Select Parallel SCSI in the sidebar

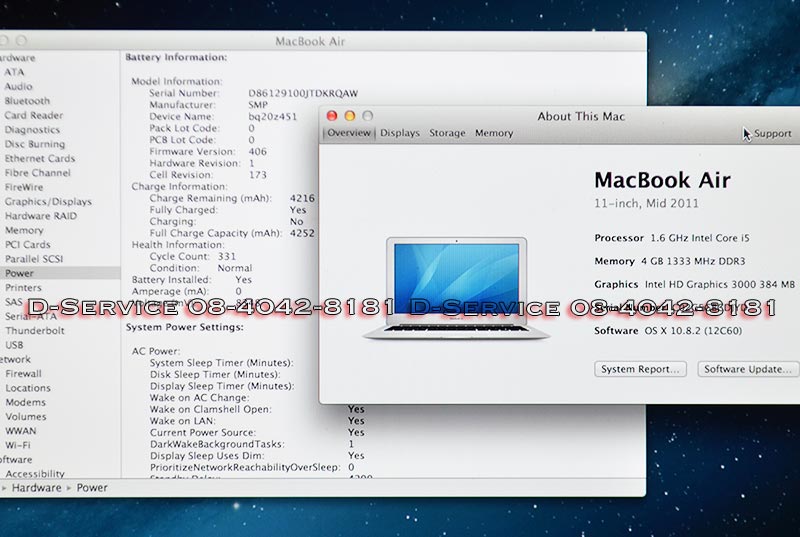point(34,259)
